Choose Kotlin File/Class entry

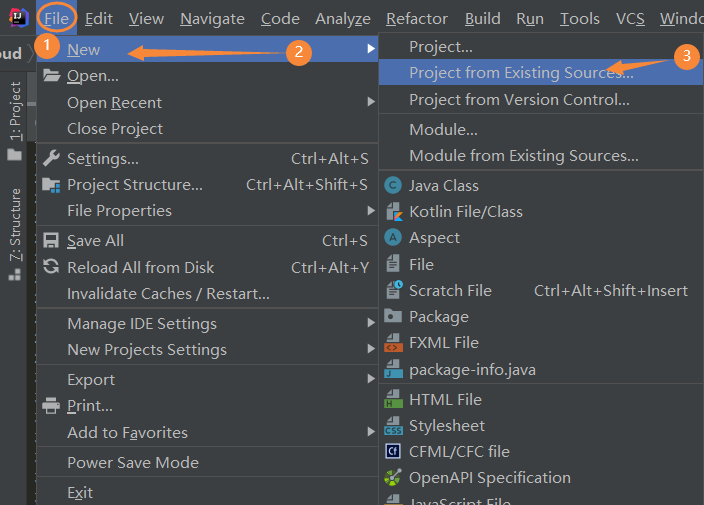(465, 211)
